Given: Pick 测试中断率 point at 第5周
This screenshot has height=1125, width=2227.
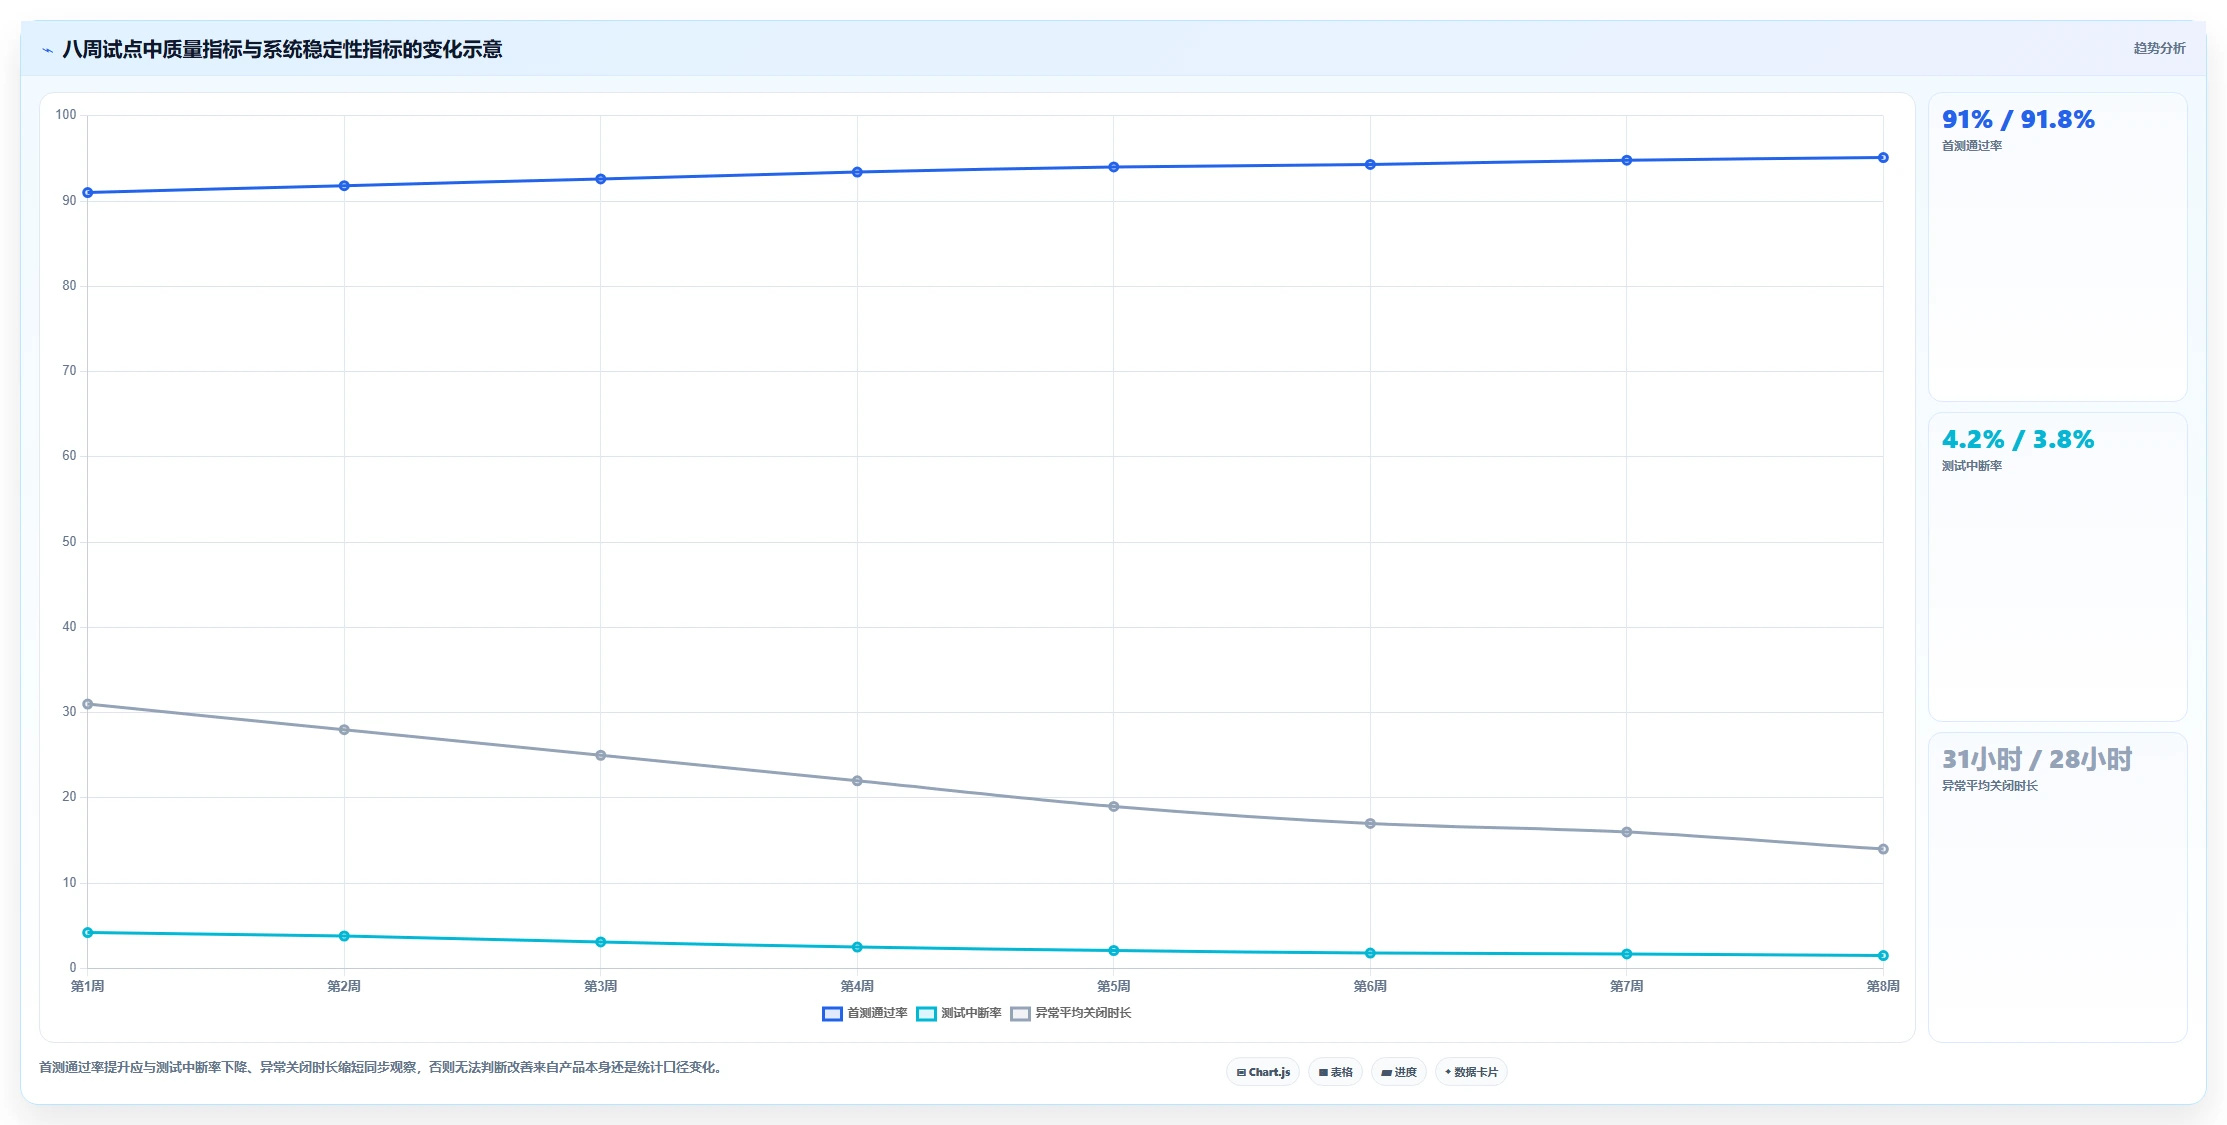Looking at the screenshot, I should click(x=1114, y=951).
